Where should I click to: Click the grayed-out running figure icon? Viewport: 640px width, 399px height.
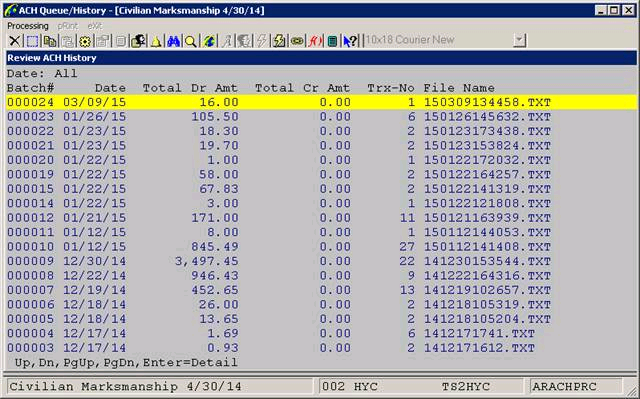[227, 41]
